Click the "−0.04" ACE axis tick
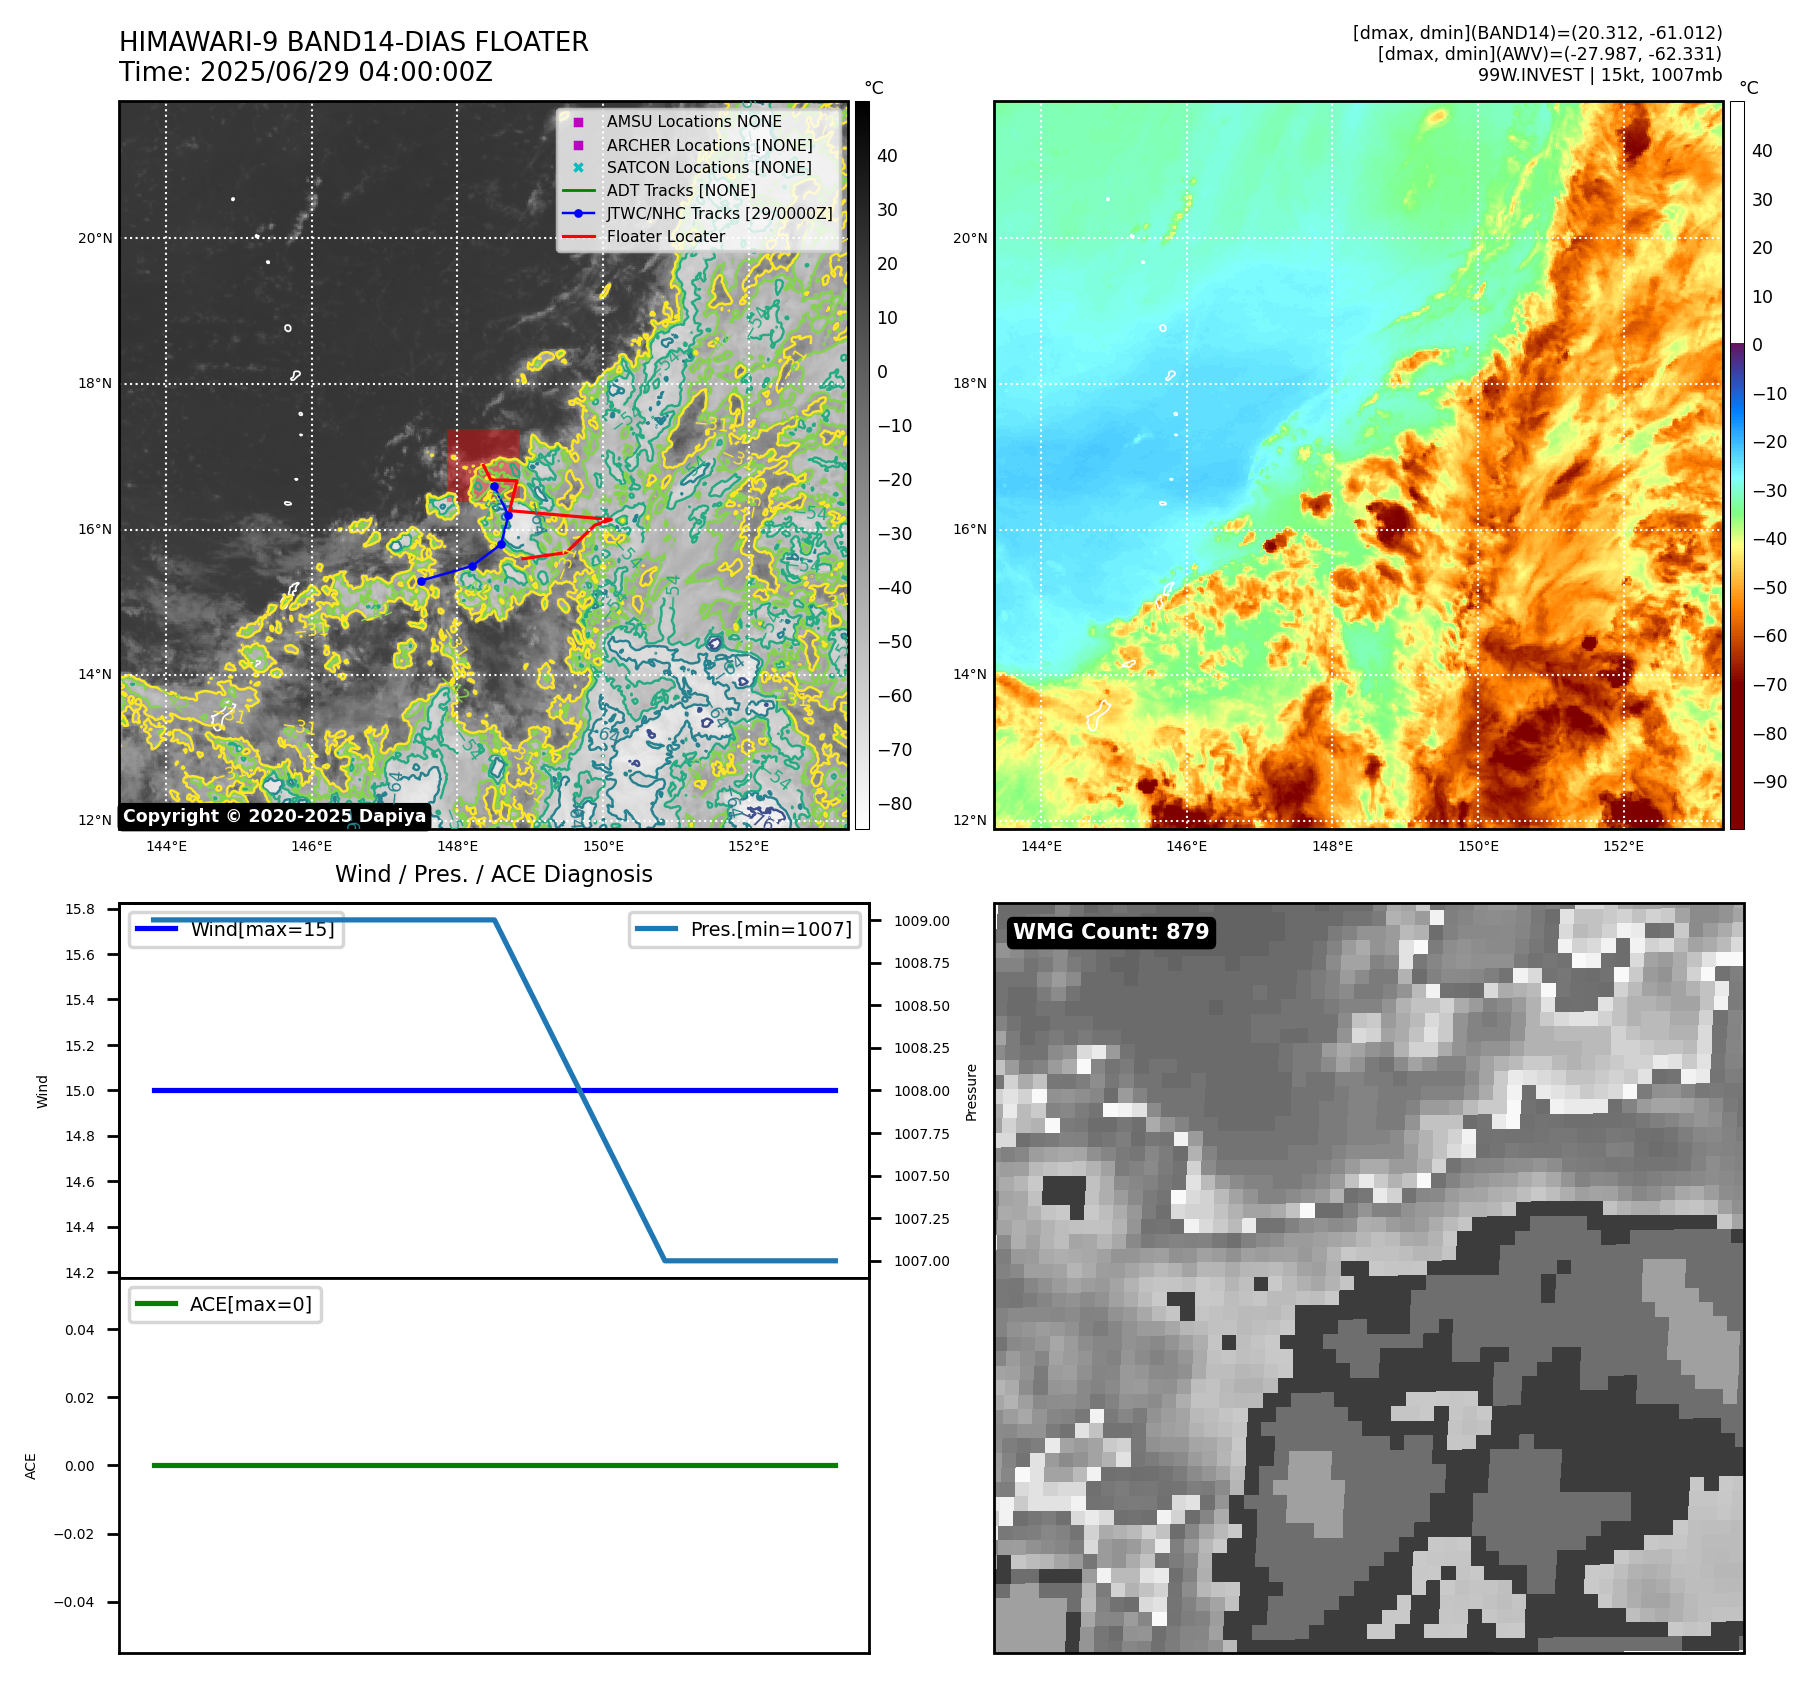The image size is (1813, 1690). tap(74, 1602)
